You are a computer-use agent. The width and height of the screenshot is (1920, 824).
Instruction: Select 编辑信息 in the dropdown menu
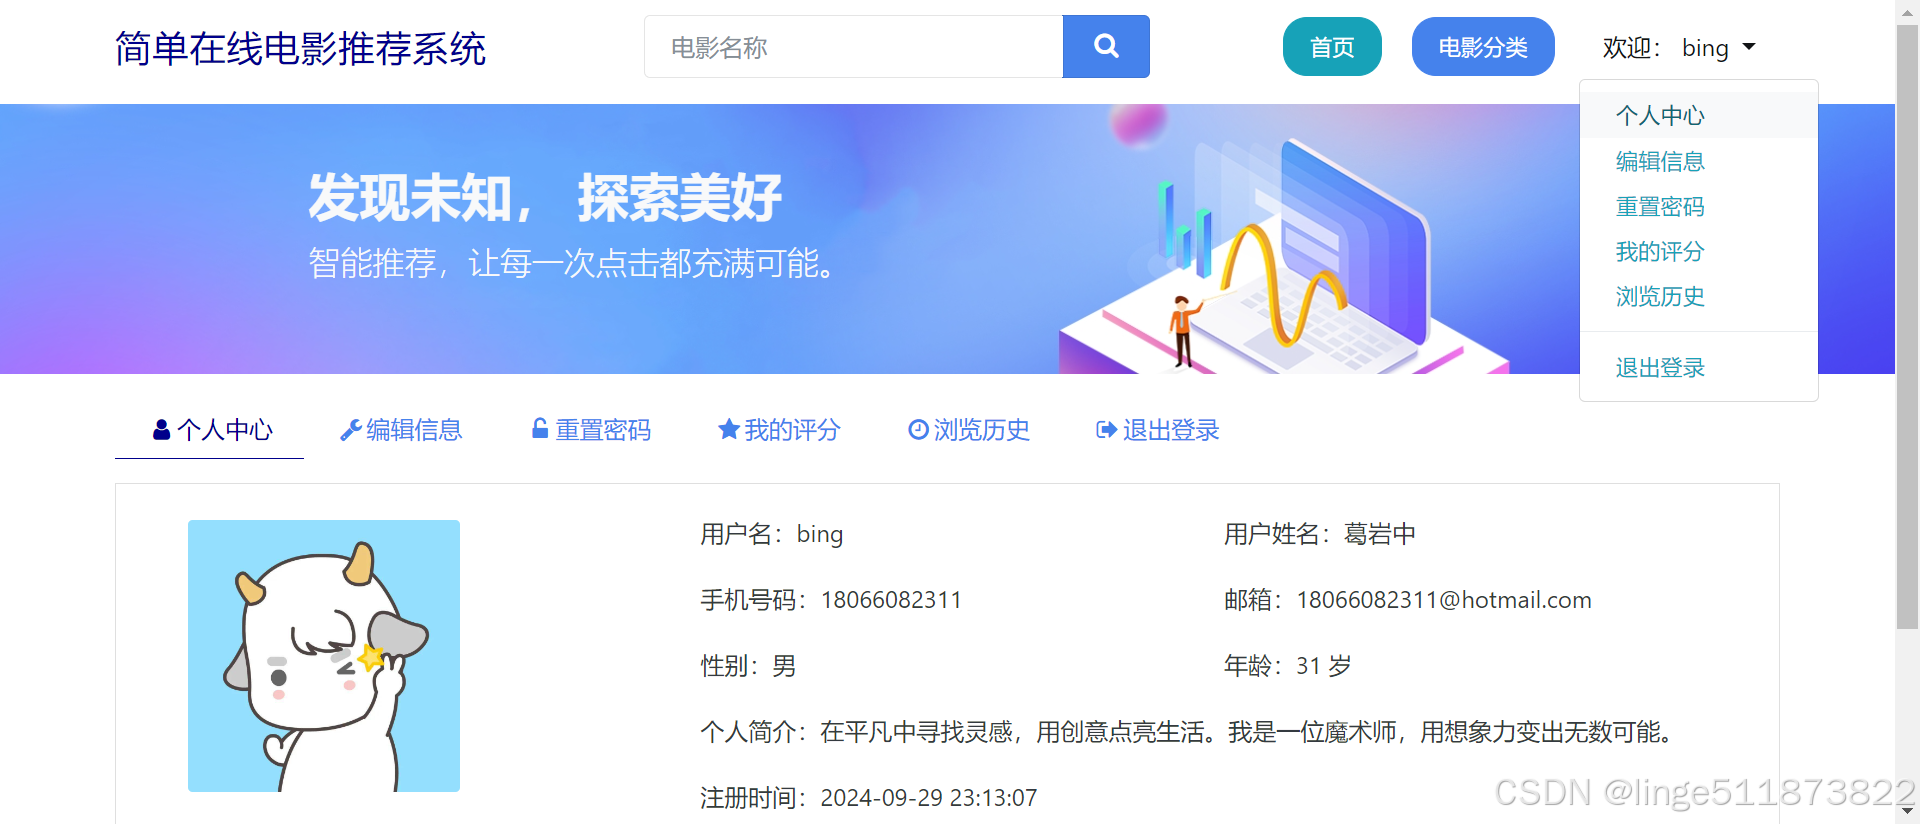[x=1698, y=161]
